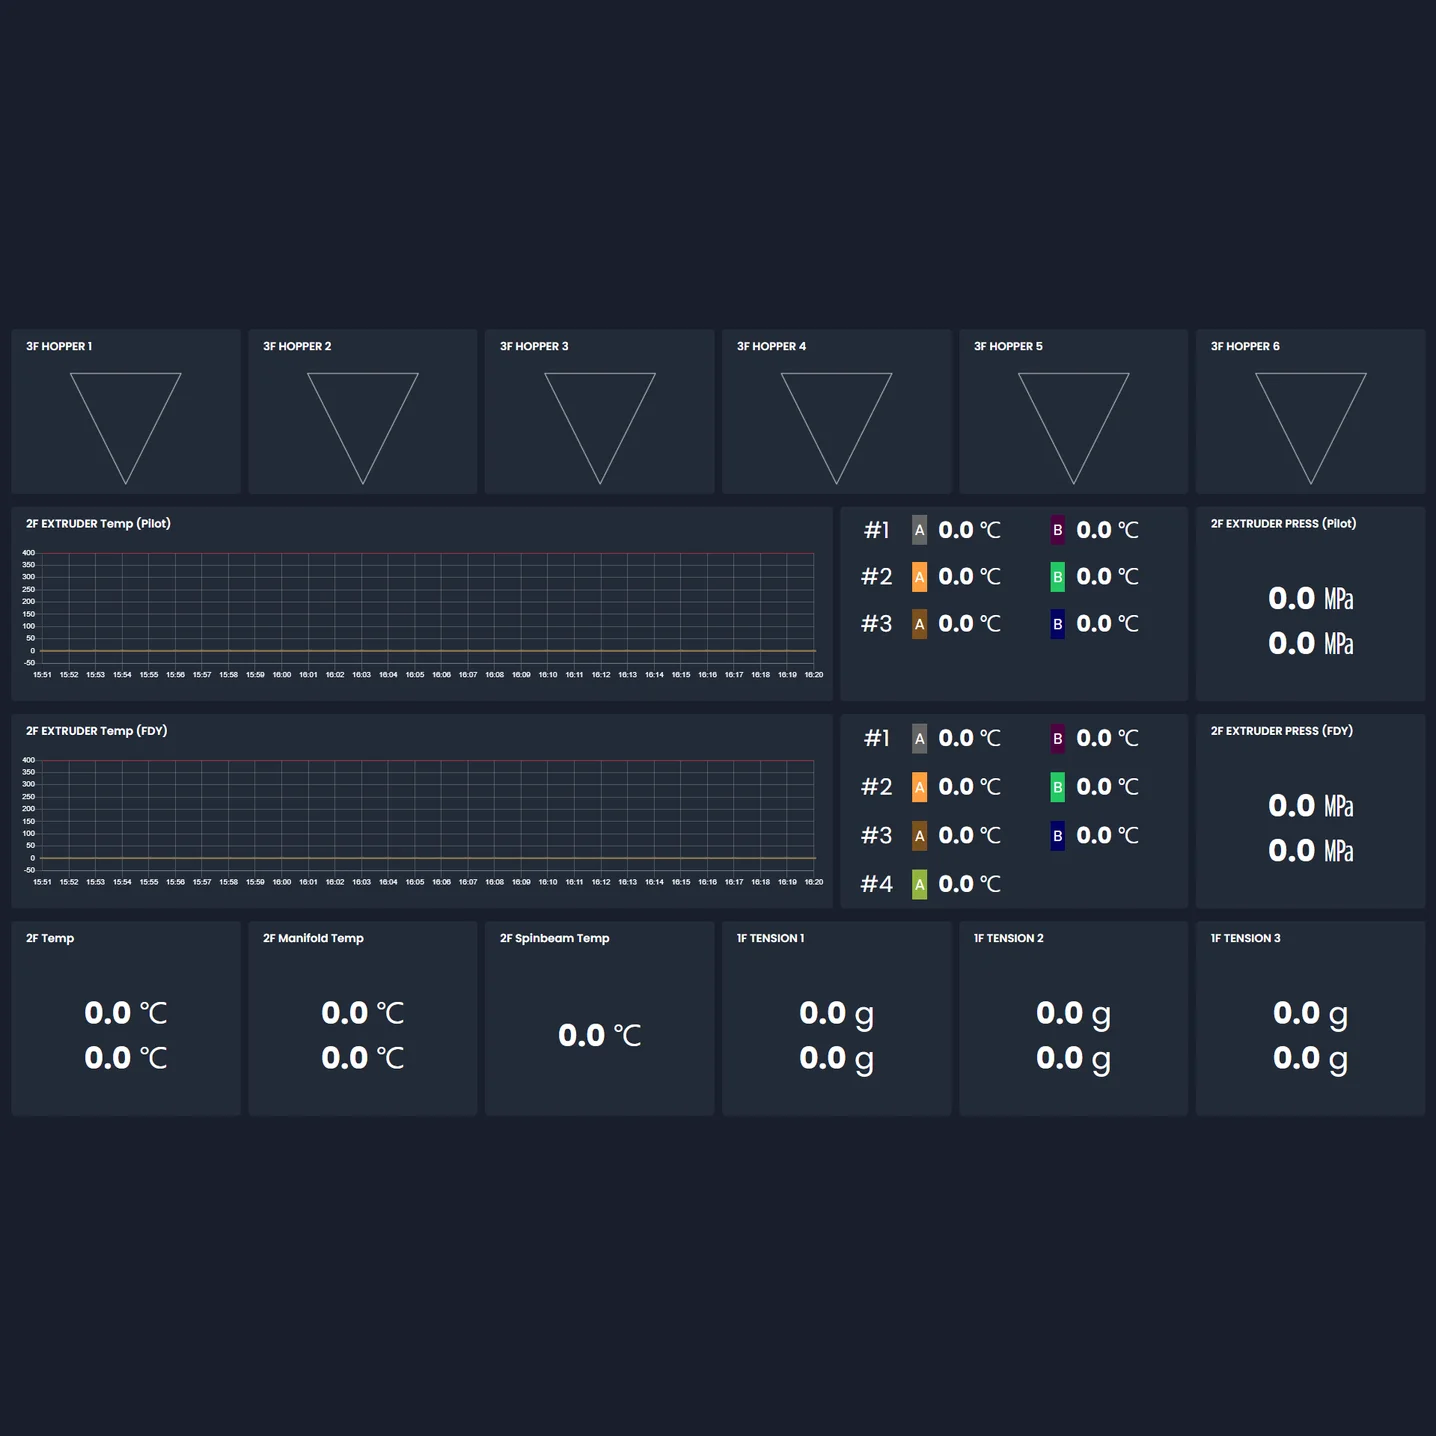Select green B badge in Pilot row #2
This screenshot has width=1436, height=1436.
(x=1057, y=577)
